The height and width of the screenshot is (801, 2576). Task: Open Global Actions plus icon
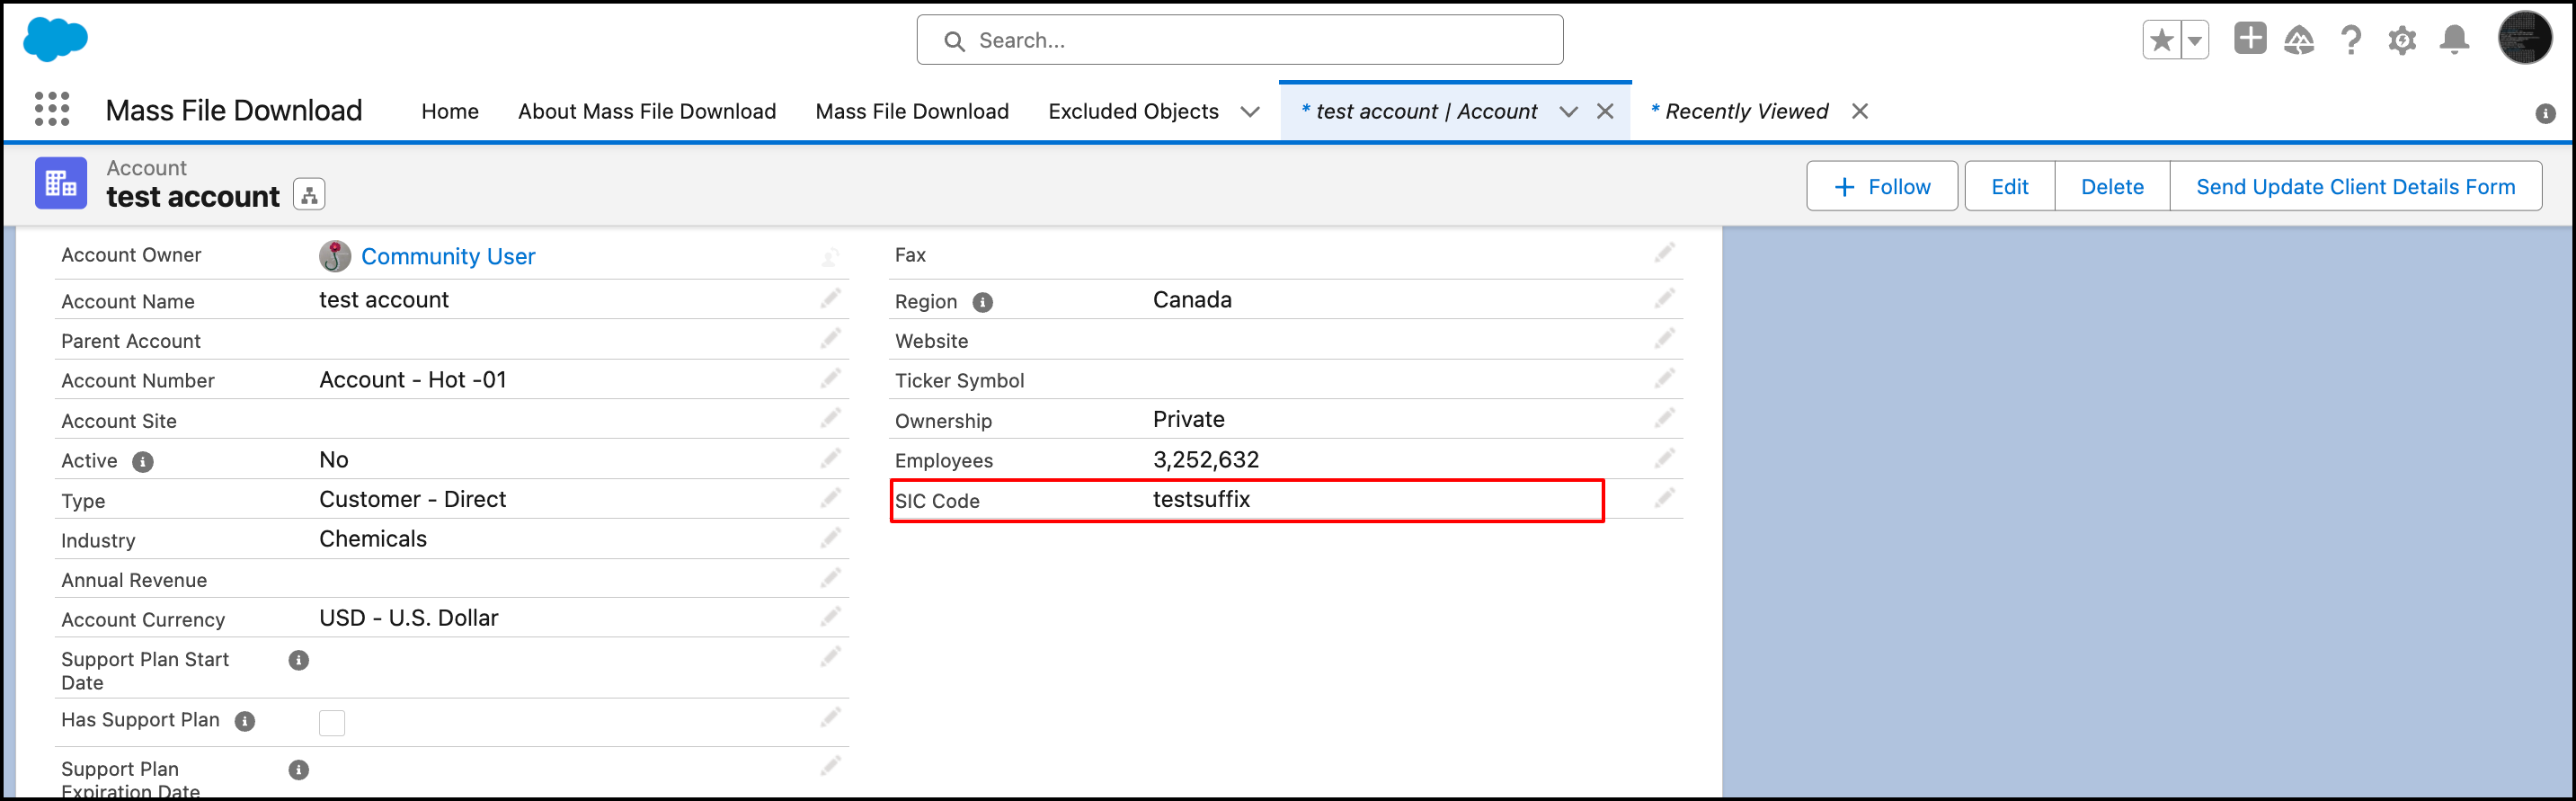2250,39
